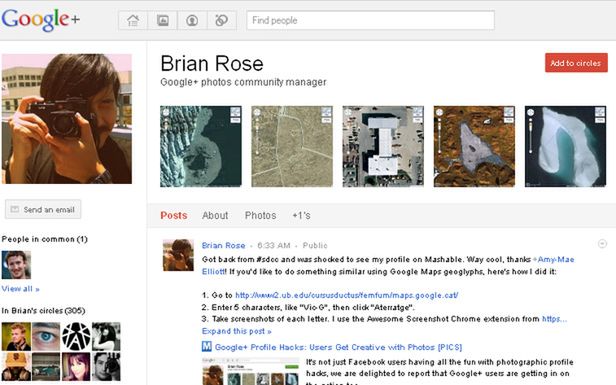Viewport: 616px width, 385px height.
Task: Open the man with camera circle avatar
Action: [x=106, y=367]
